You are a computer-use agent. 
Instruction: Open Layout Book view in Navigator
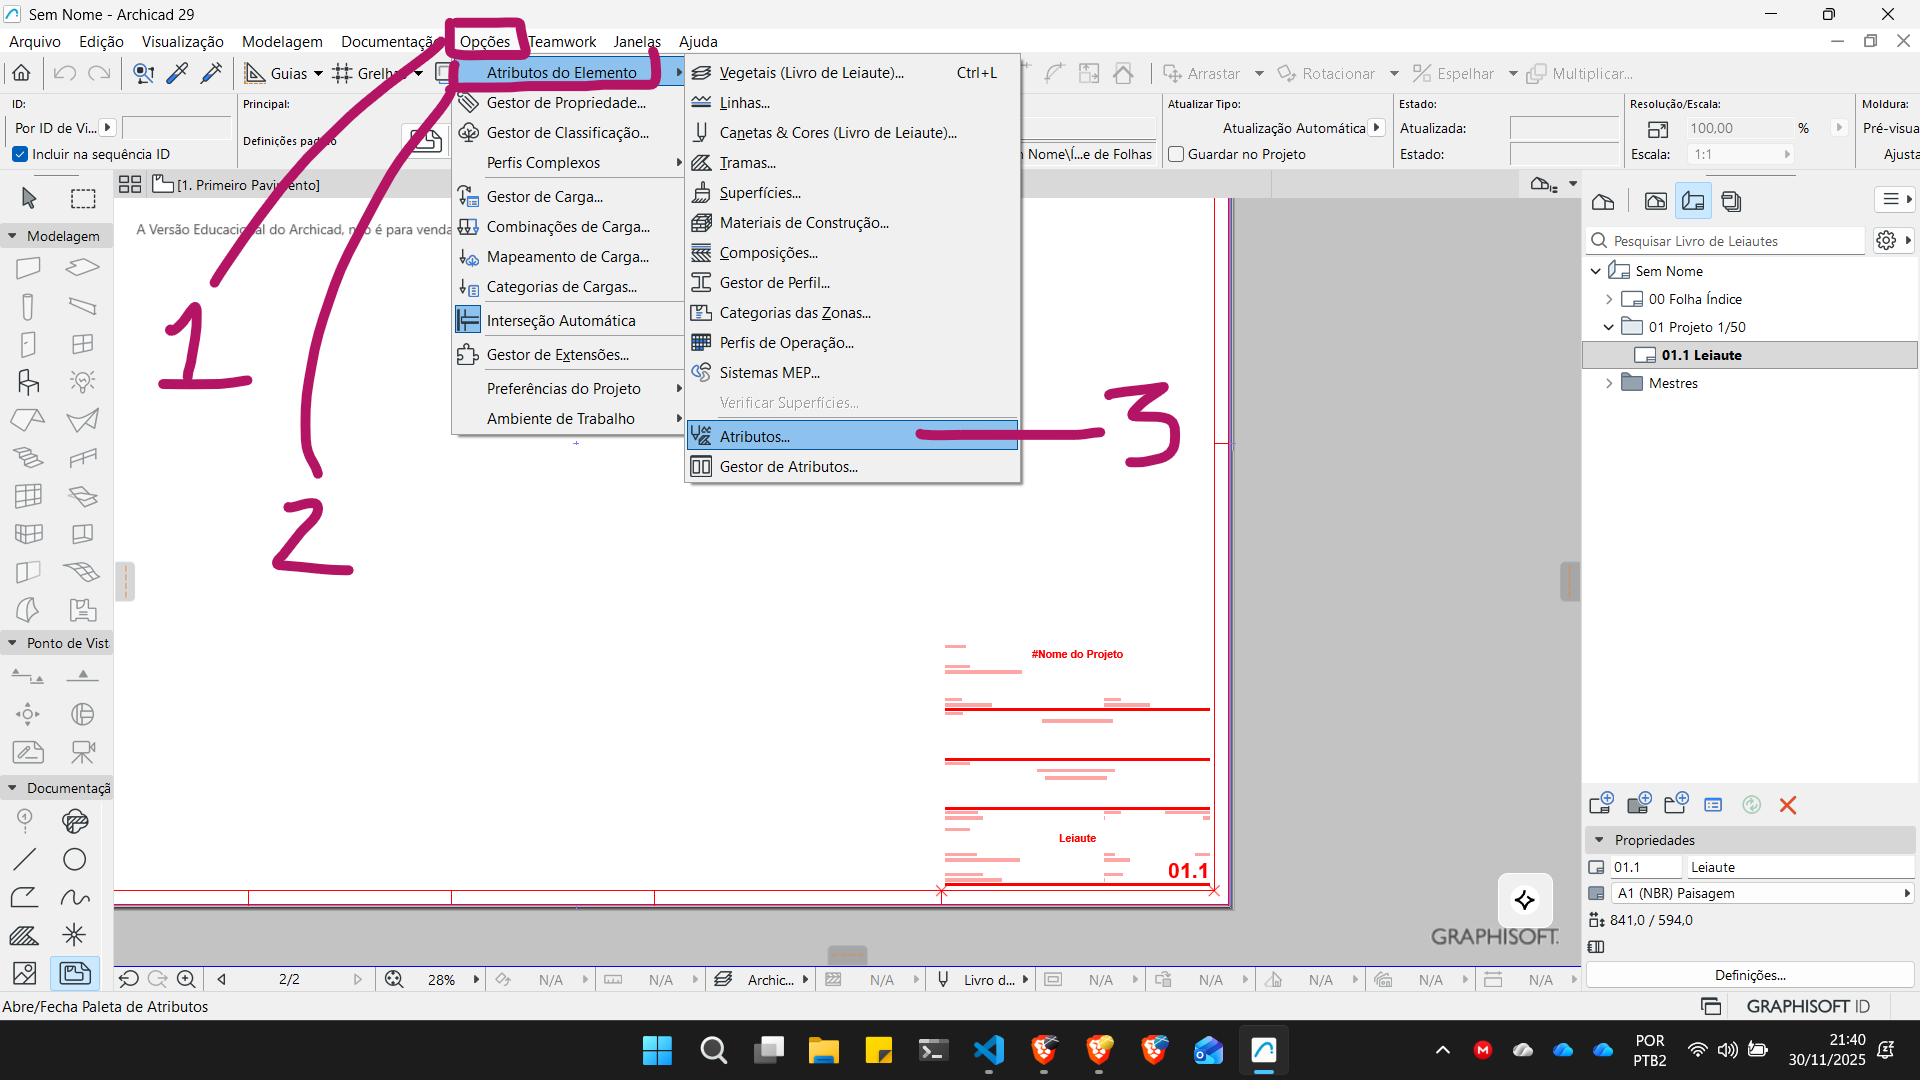(1693, 201)
